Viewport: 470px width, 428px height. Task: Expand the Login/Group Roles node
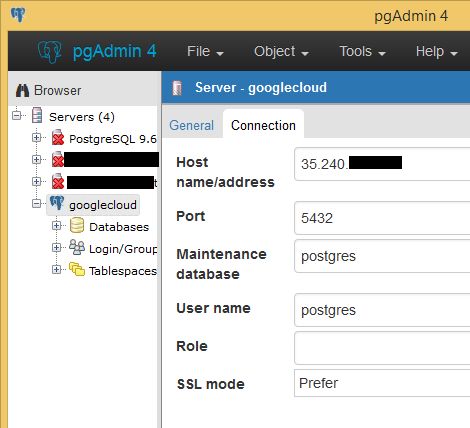pos(56,248)
